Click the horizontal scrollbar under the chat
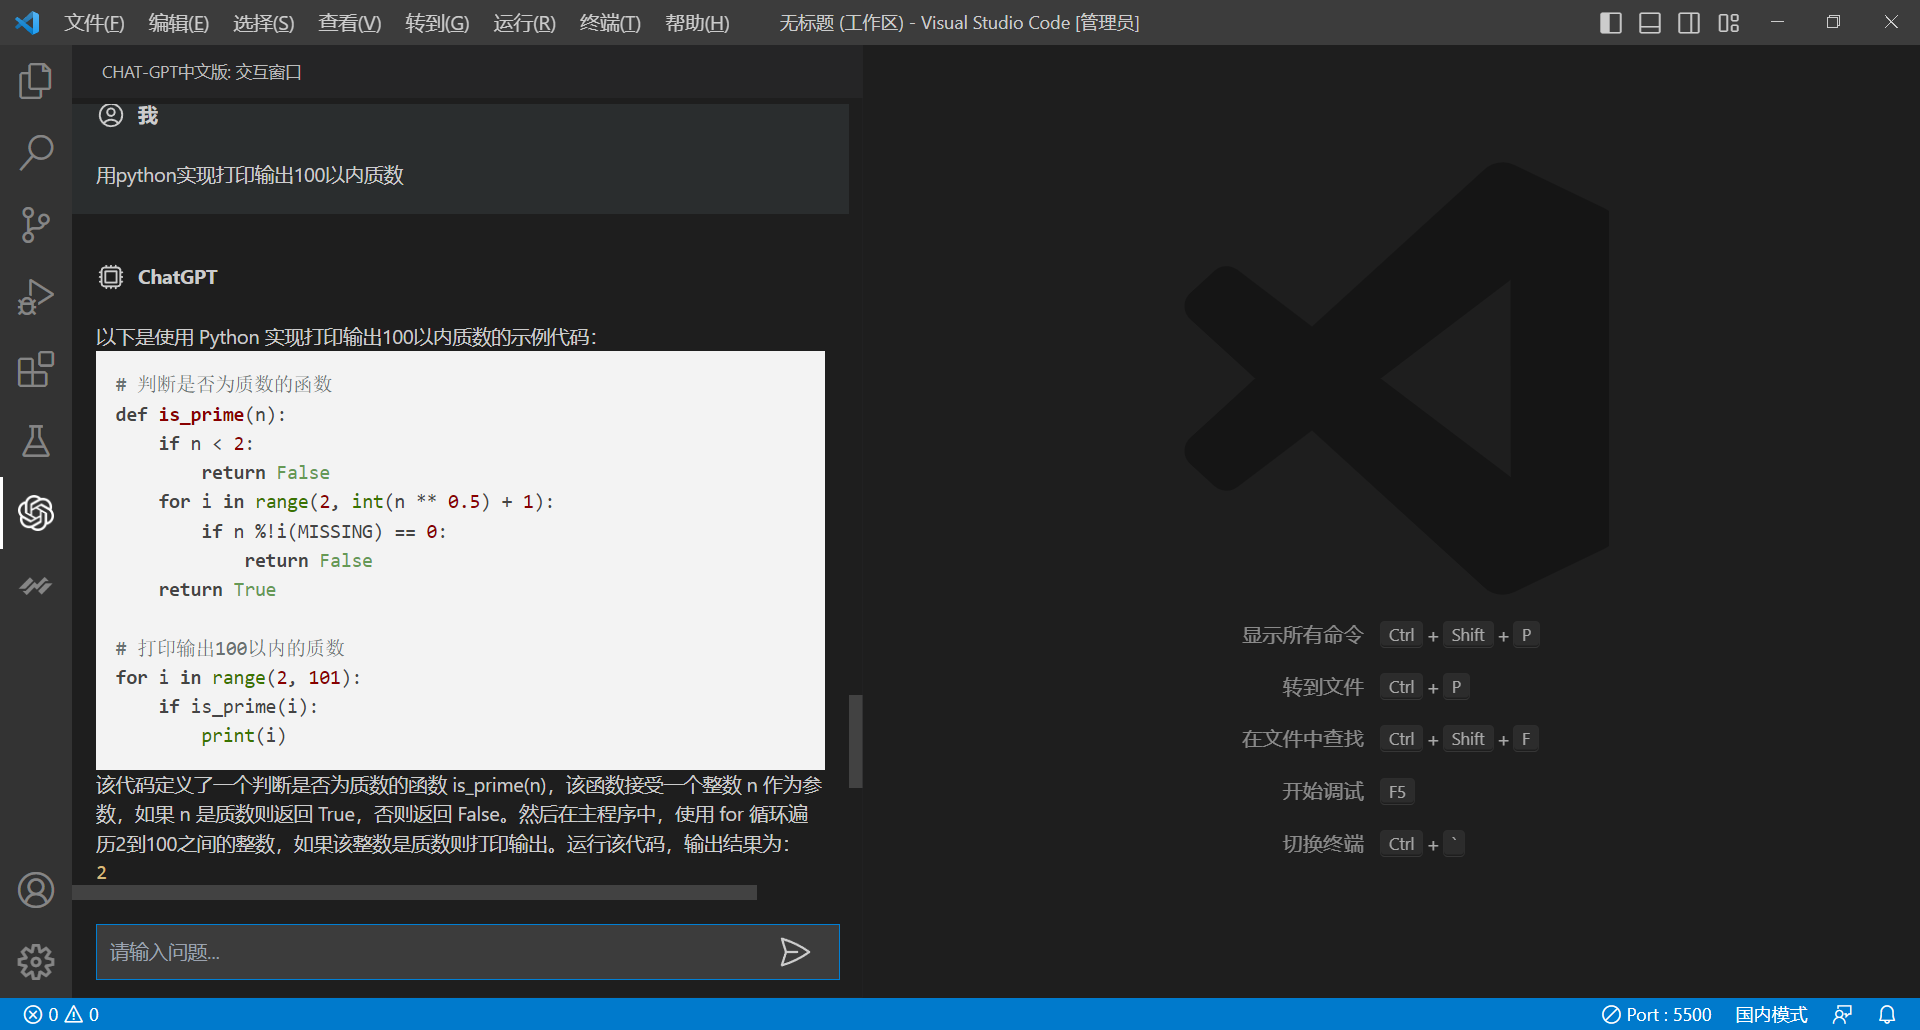 click(x=414, y=892)
